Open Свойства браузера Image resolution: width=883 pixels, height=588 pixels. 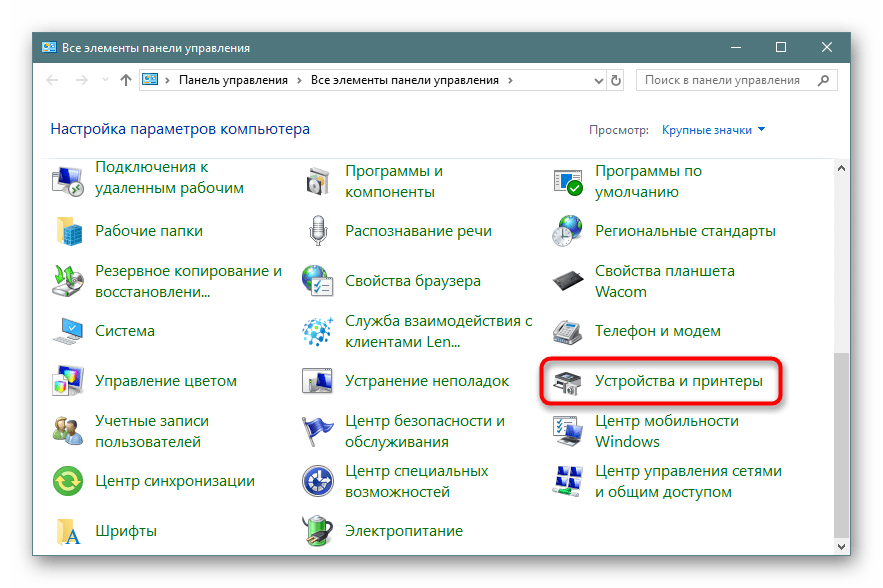tap(414, 281)
